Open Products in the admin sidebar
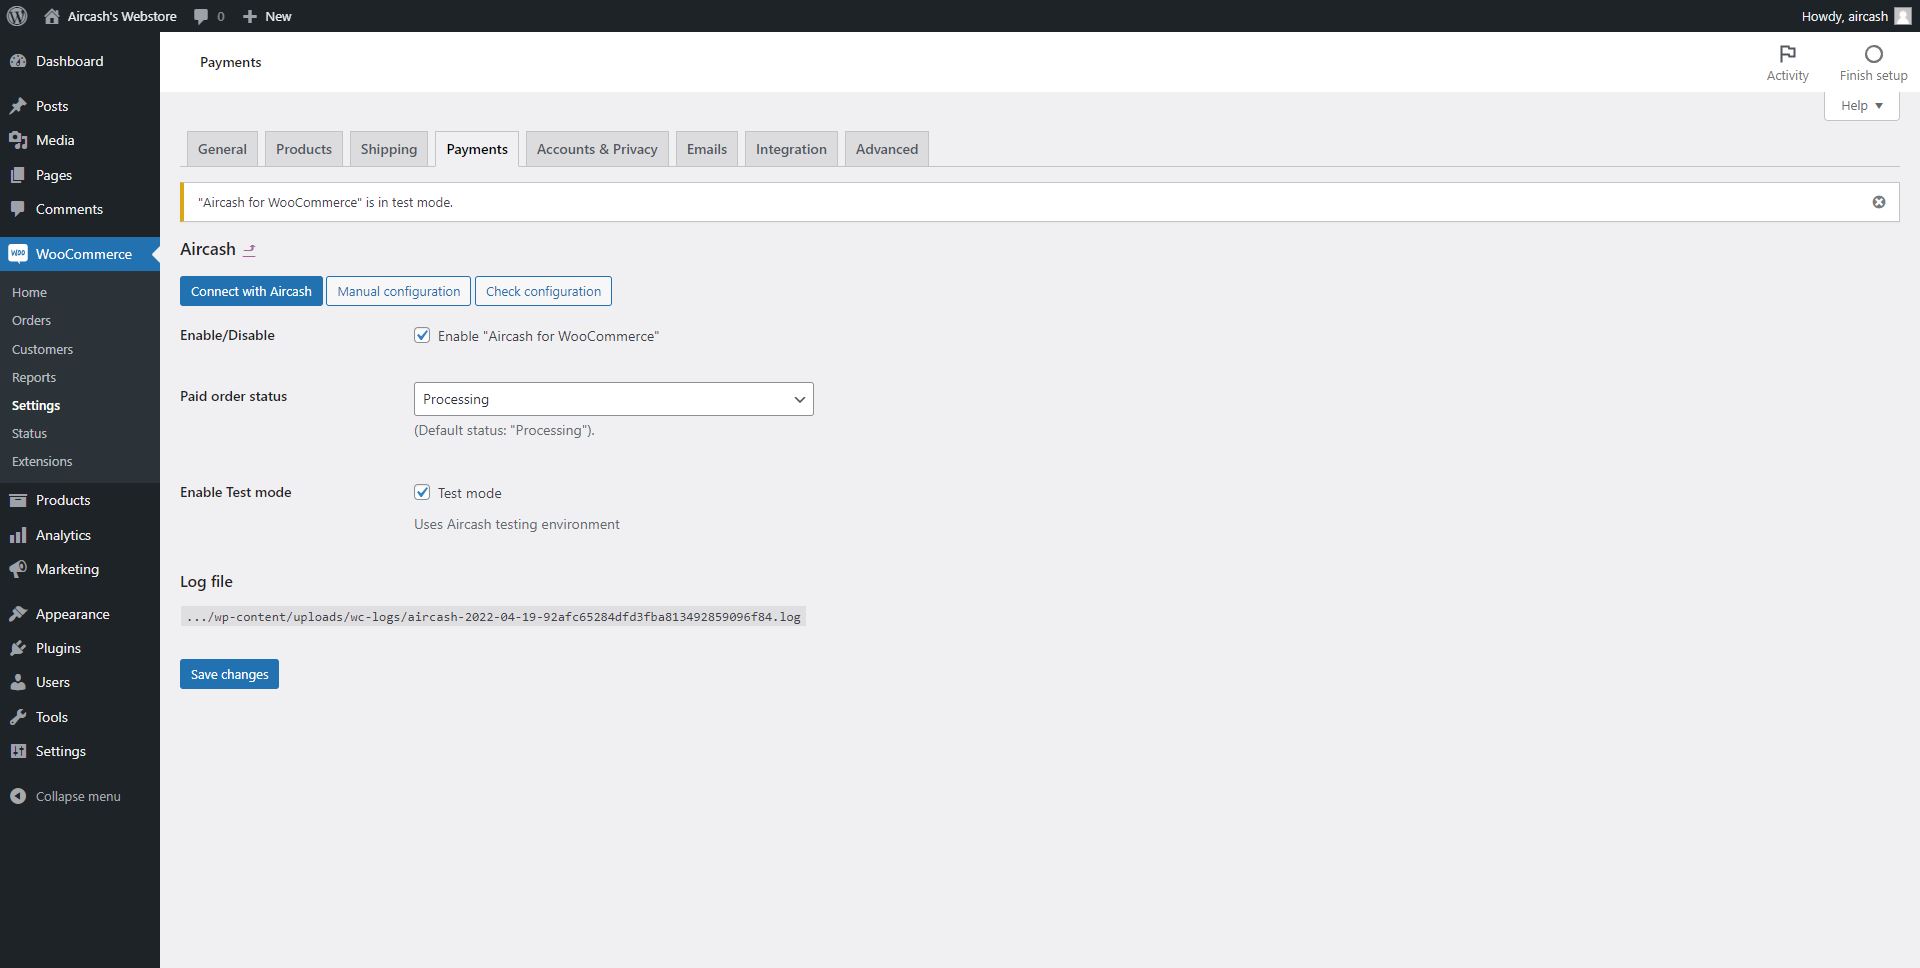1920x968 pixels. pos(80,500)
